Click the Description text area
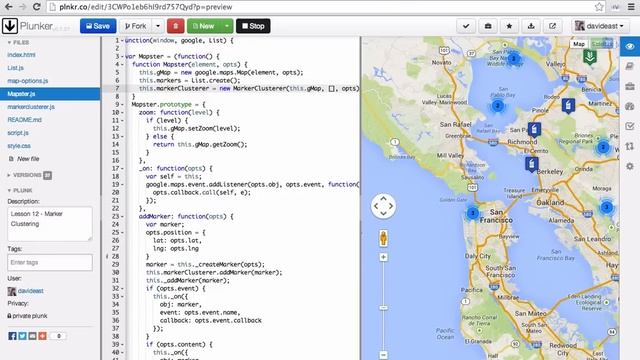Viewport: 640px width, 360px height. tap(50, 224)
